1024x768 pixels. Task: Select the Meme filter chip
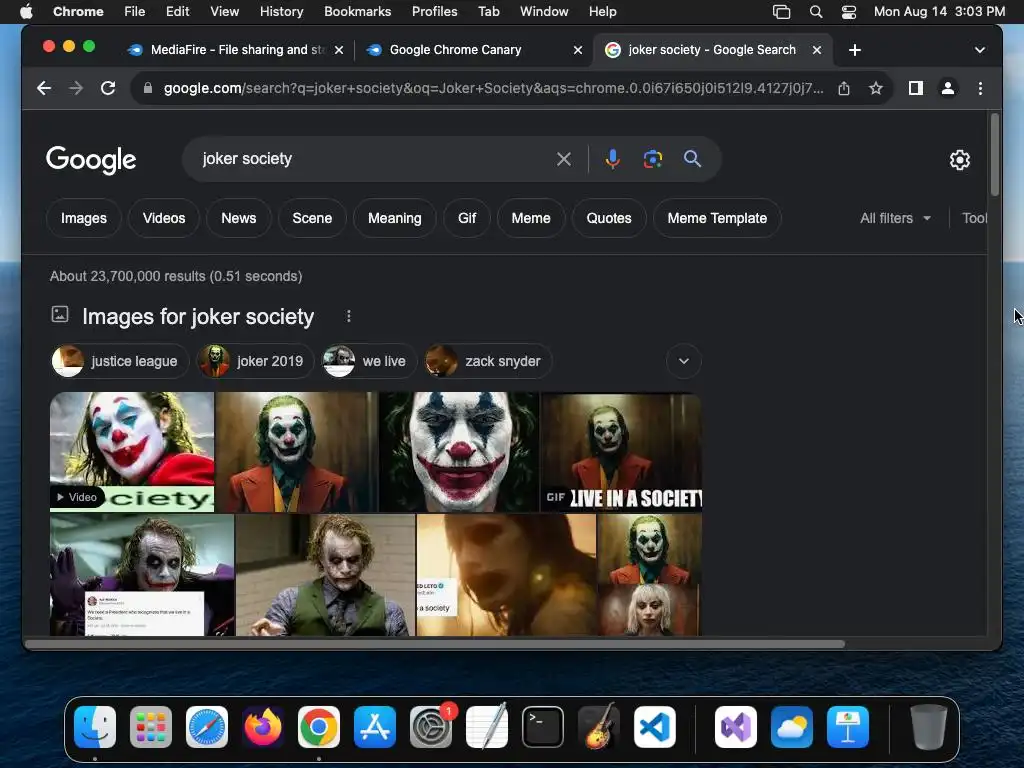click(531, 218)
